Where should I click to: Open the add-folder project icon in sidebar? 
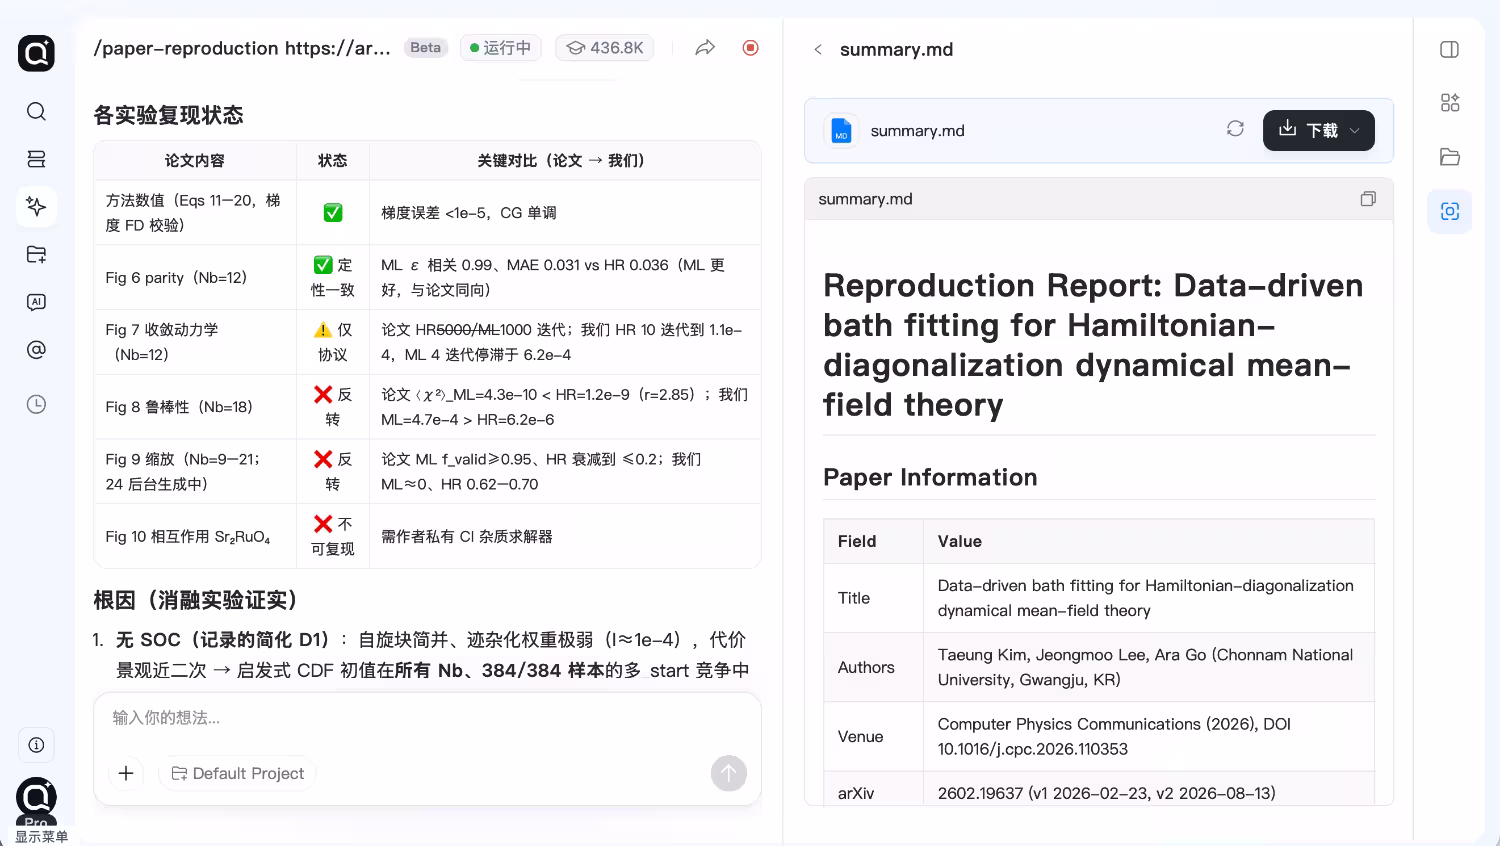(x=36, y=254)
